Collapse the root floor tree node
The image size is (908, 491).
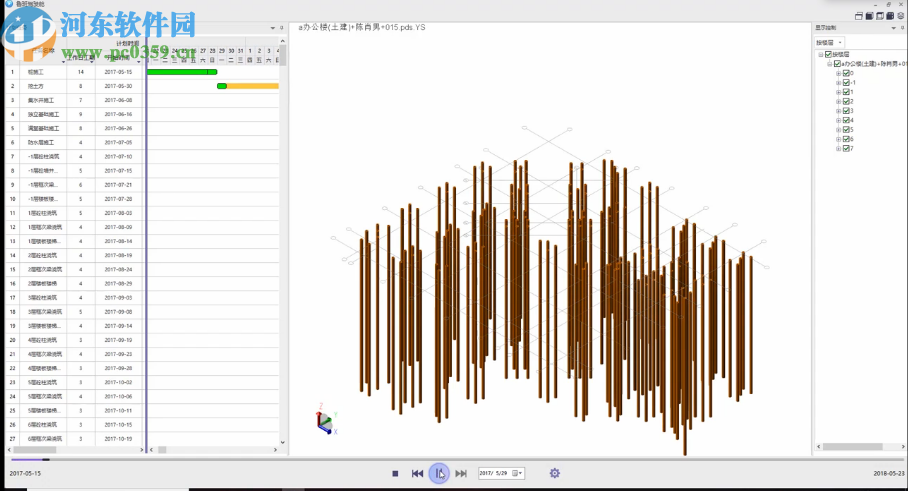click(x=821, y=54)
